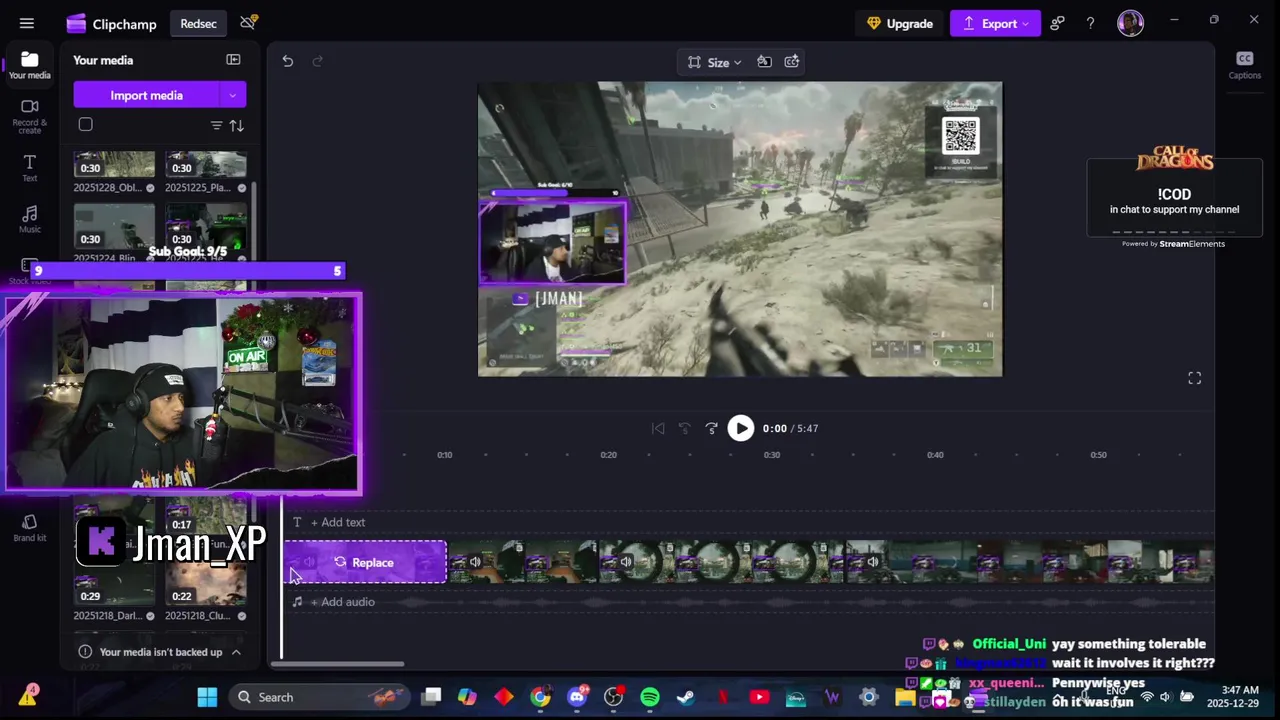
Task: Open the Size dropdown
Action: pos(715,62)
